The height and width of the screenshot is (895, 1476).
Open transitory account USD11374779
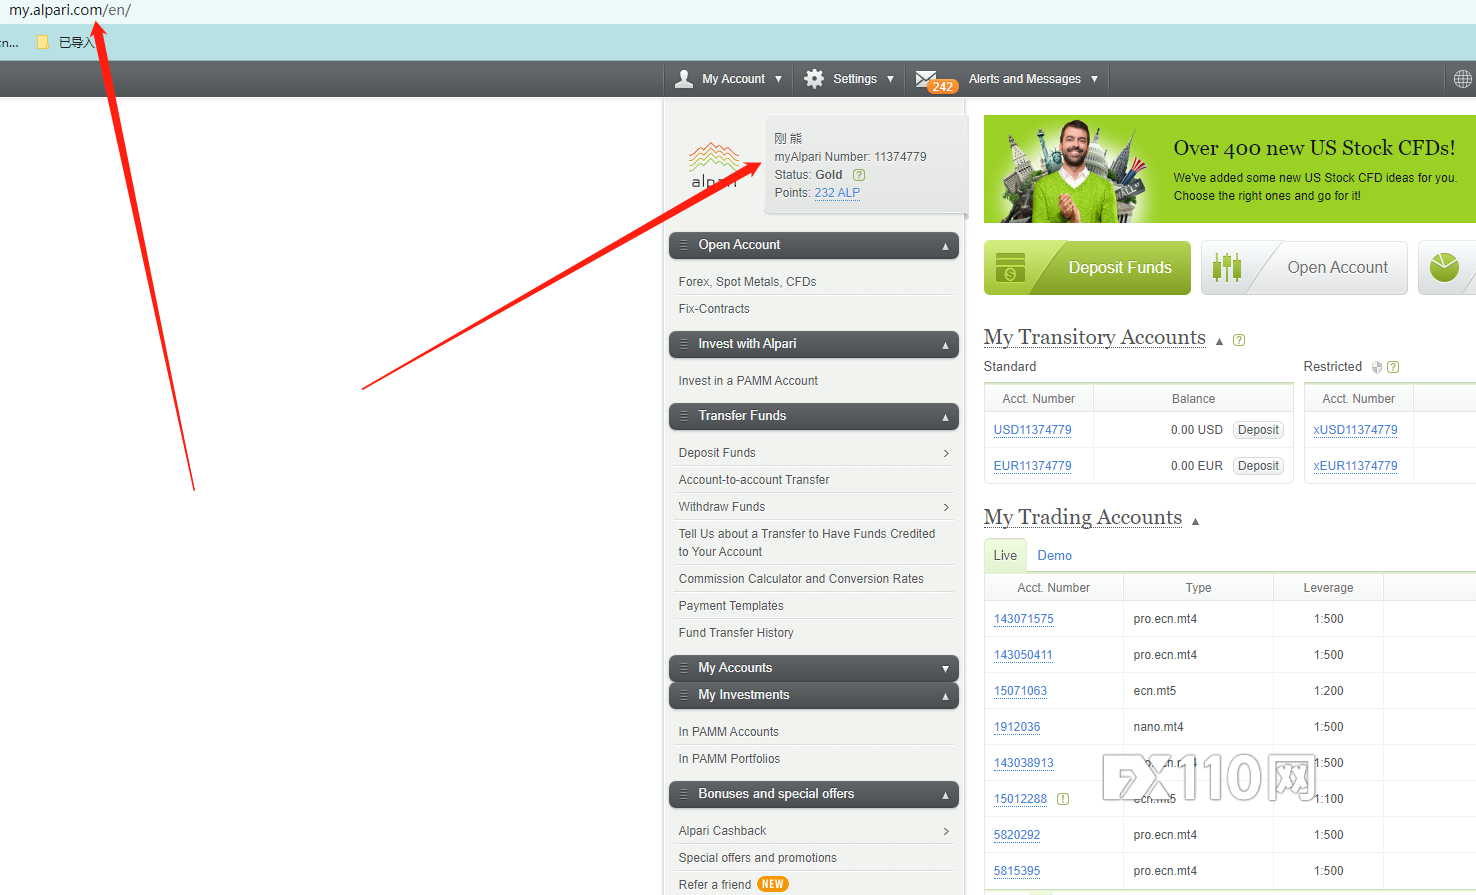click(x=1032, y=430)
